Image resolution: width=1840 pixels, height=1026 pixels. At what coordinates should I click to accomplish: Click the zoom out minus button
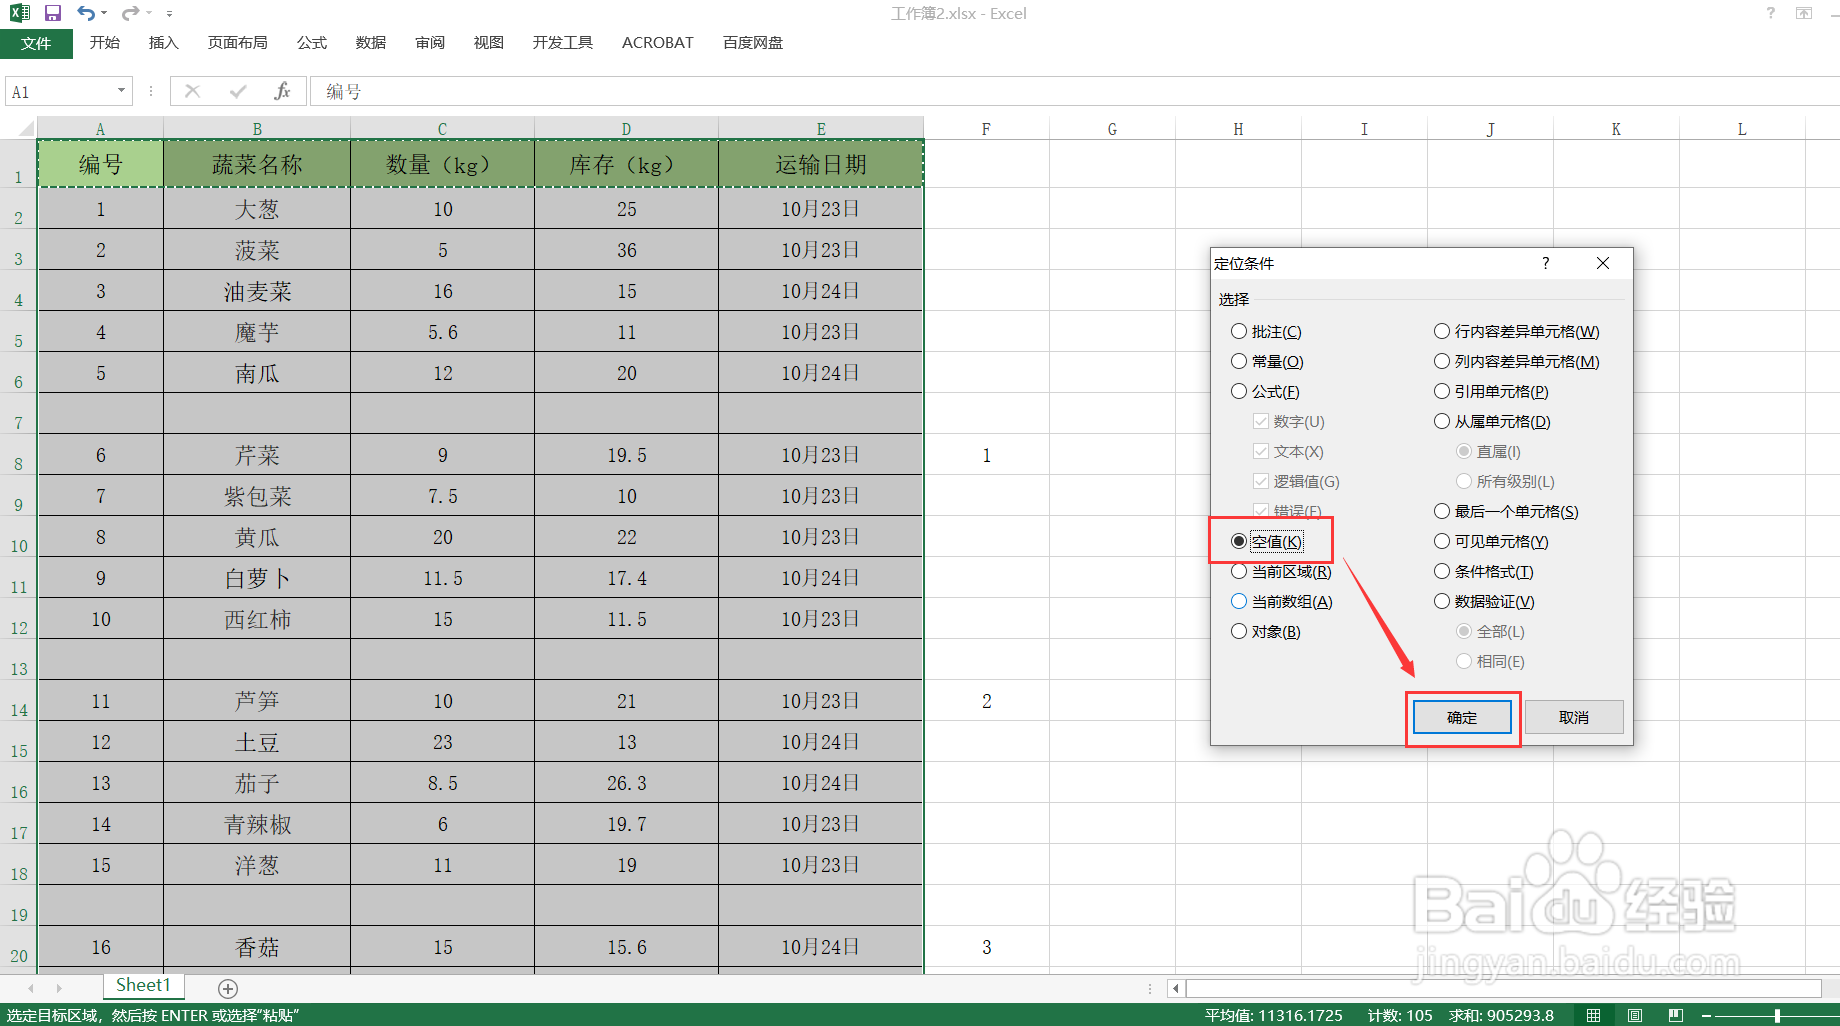(1707, 1015)
